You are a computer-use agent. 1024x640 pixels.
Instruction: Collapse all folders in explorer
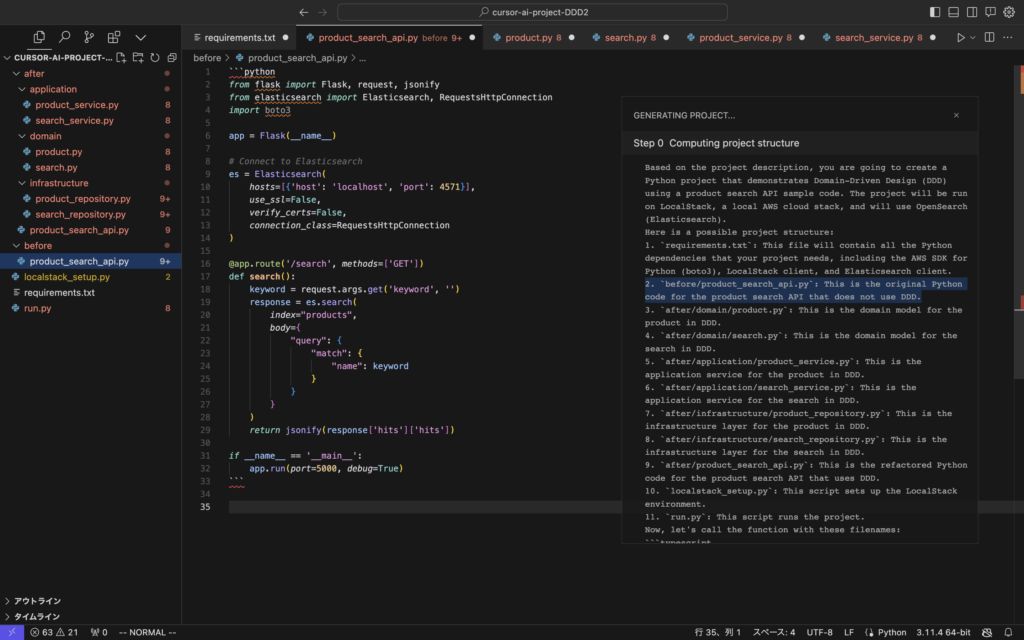[x=172, y=57]
